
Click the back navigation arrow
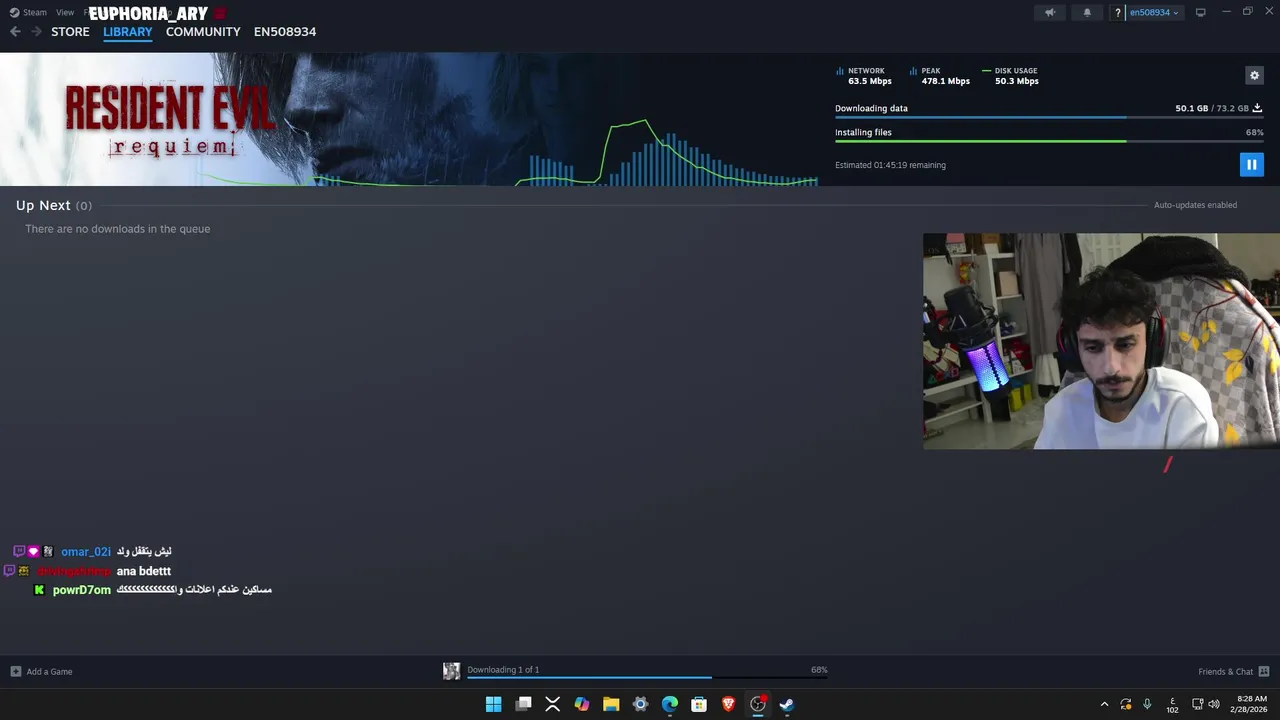pos(15,32)
